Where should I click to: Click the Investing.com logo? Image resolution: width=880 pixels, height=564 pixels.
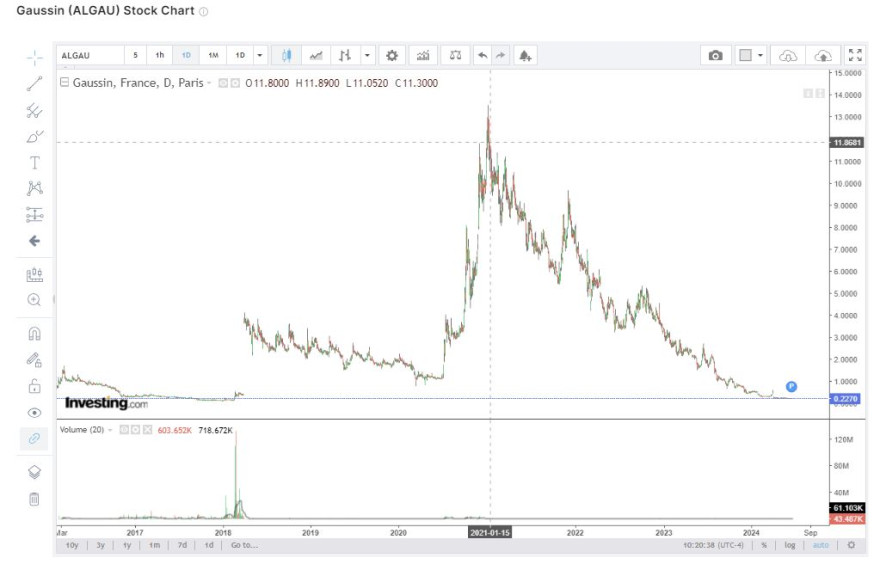click(x=106, y=403)
